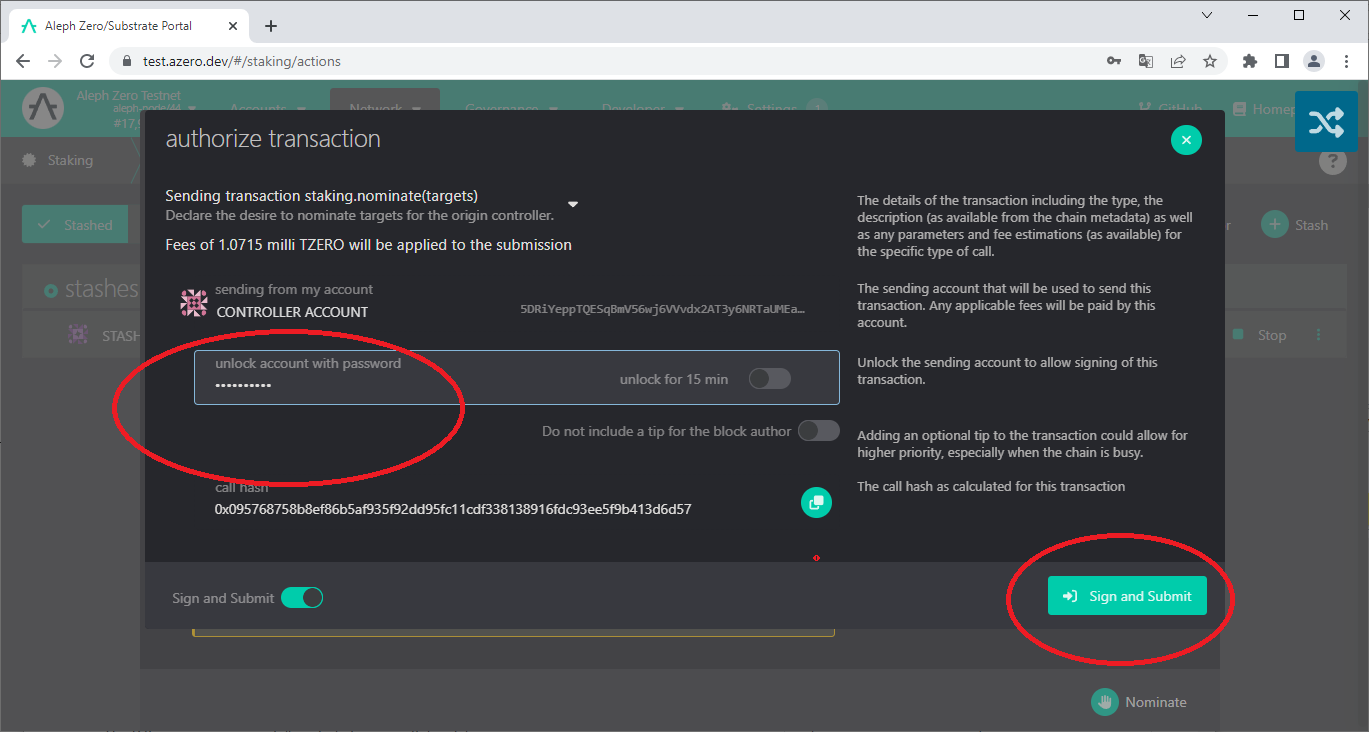The height and width of the screenshot is (732, 1369).
Task: Click the site lock icon
Action: point(126,61)
